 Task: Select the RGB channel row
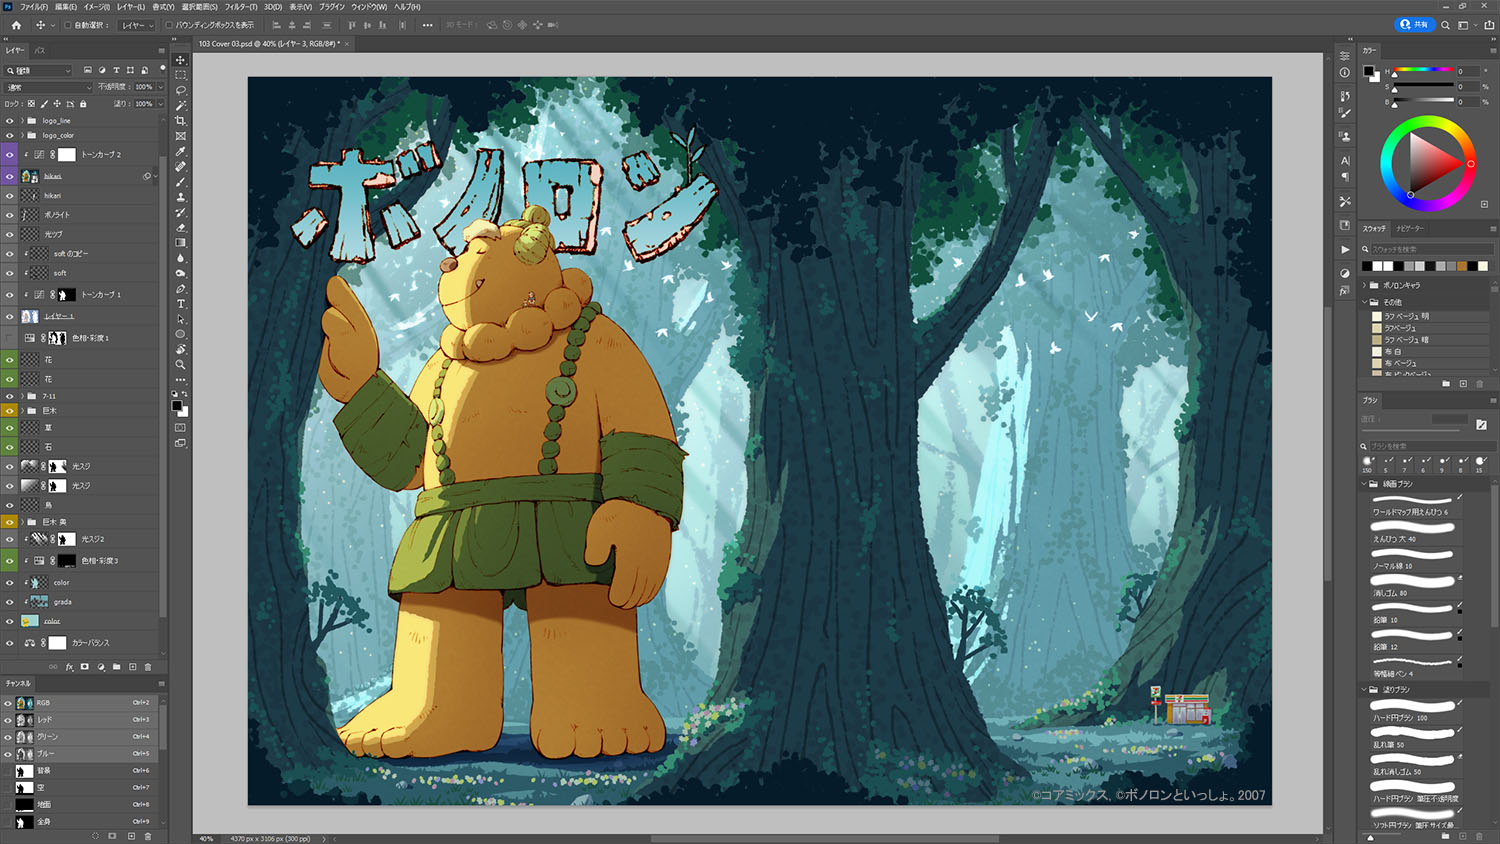pyautogui.click(x=80, y=703)
